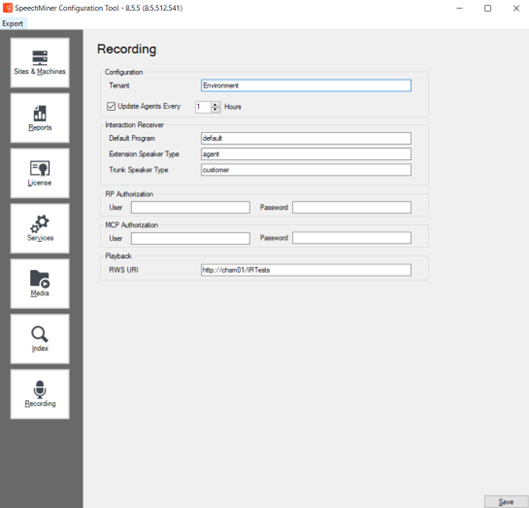Click the Trunk Speaker Type field

(x=306, y=170)
